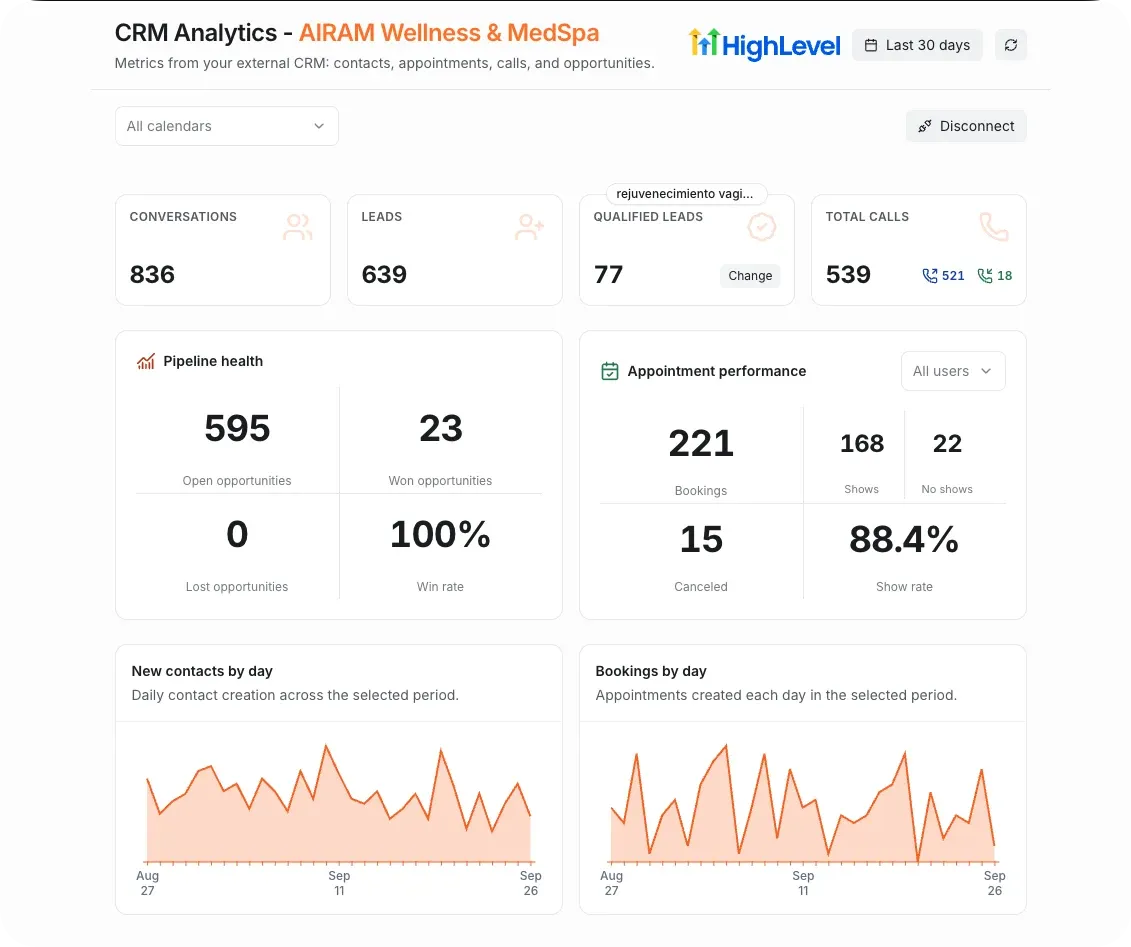Open the Last 30 days date selector

point(917,45)
